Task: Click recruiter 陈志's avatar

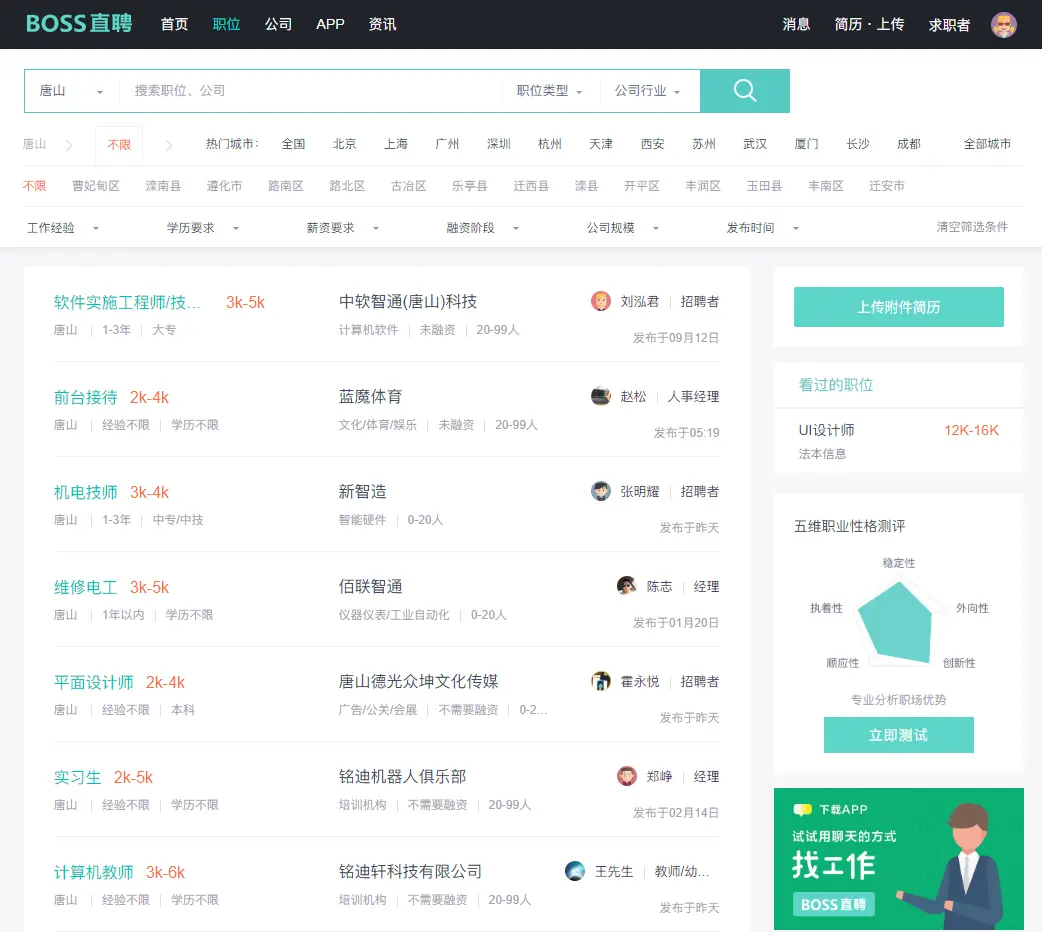Action: point(627,586)
